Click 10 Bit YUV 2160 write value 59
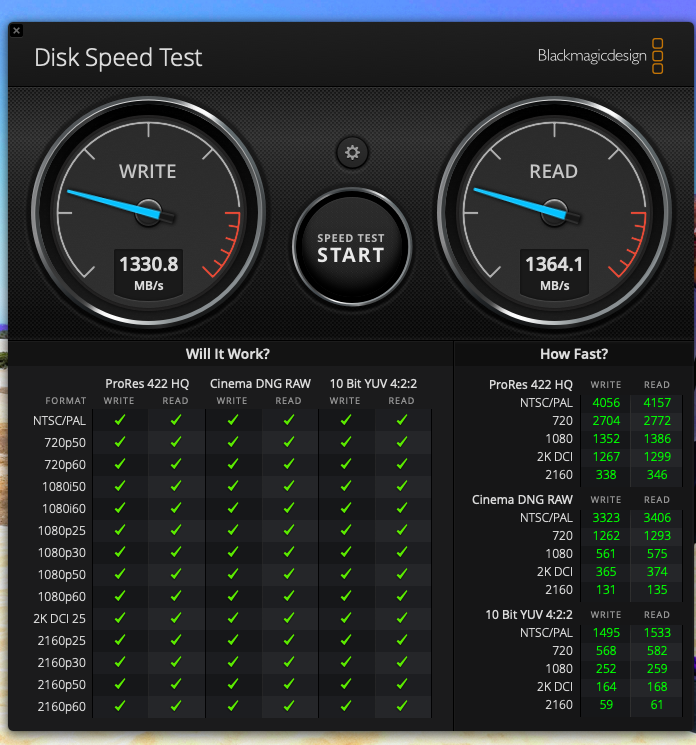Viewport: 696px width, 745px height. [x=606, y=705]
